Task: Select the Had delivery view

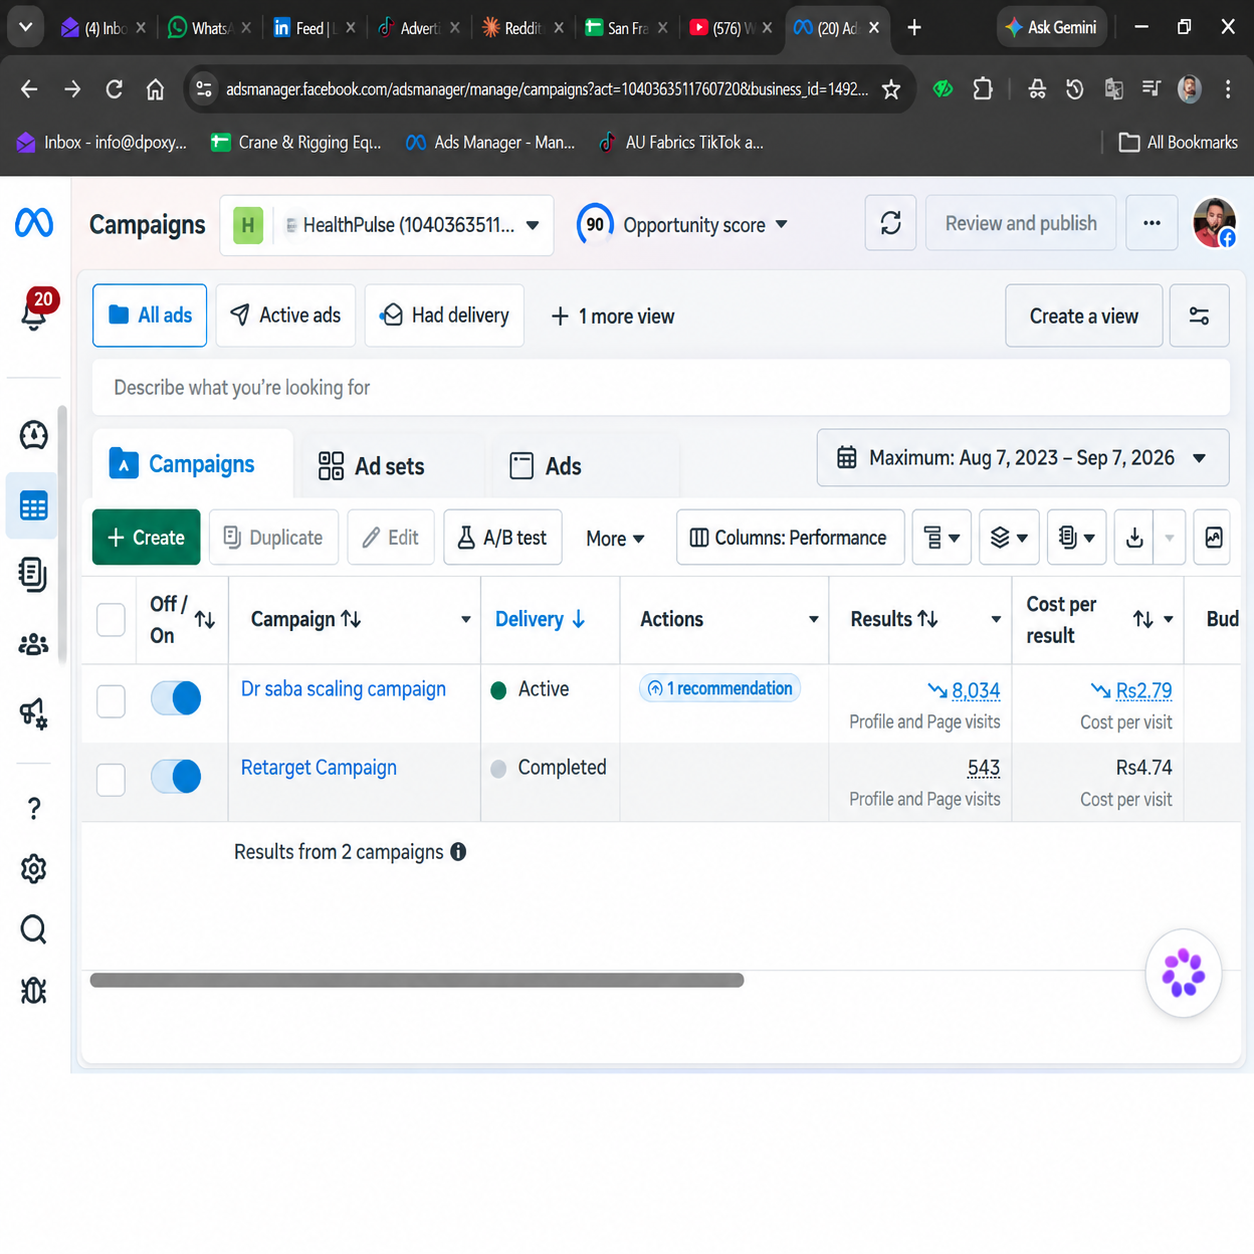Action: (x=444, y=316)
